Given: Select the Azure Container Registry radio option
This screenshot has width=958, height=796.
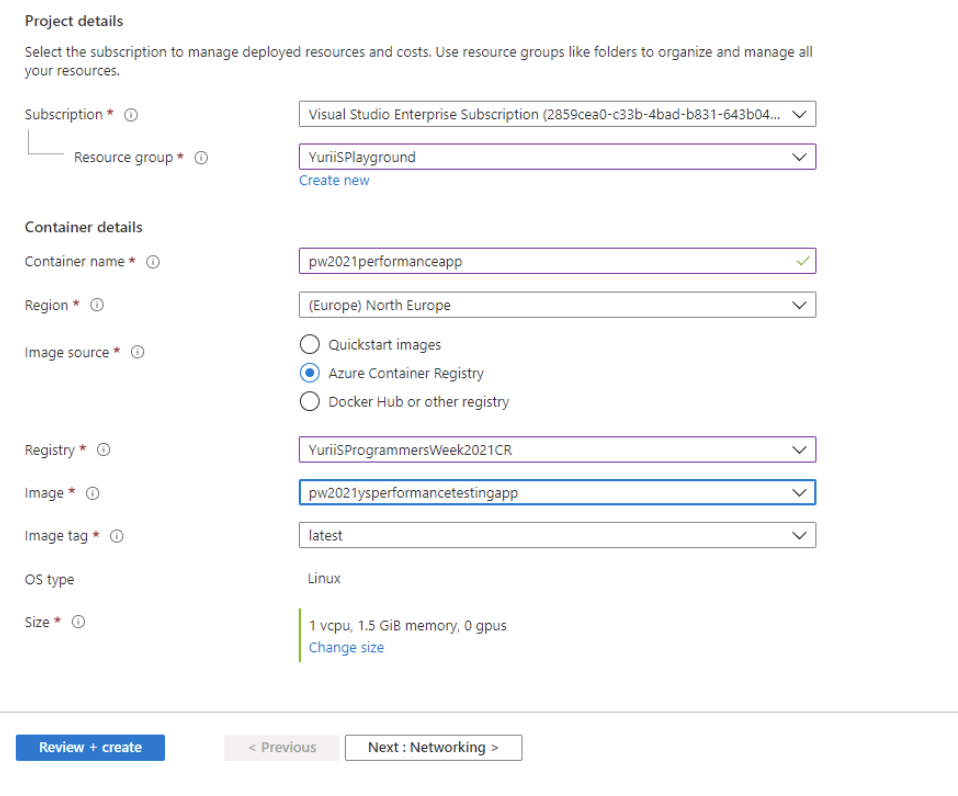Looking at the screenshot, I should 310,373.
